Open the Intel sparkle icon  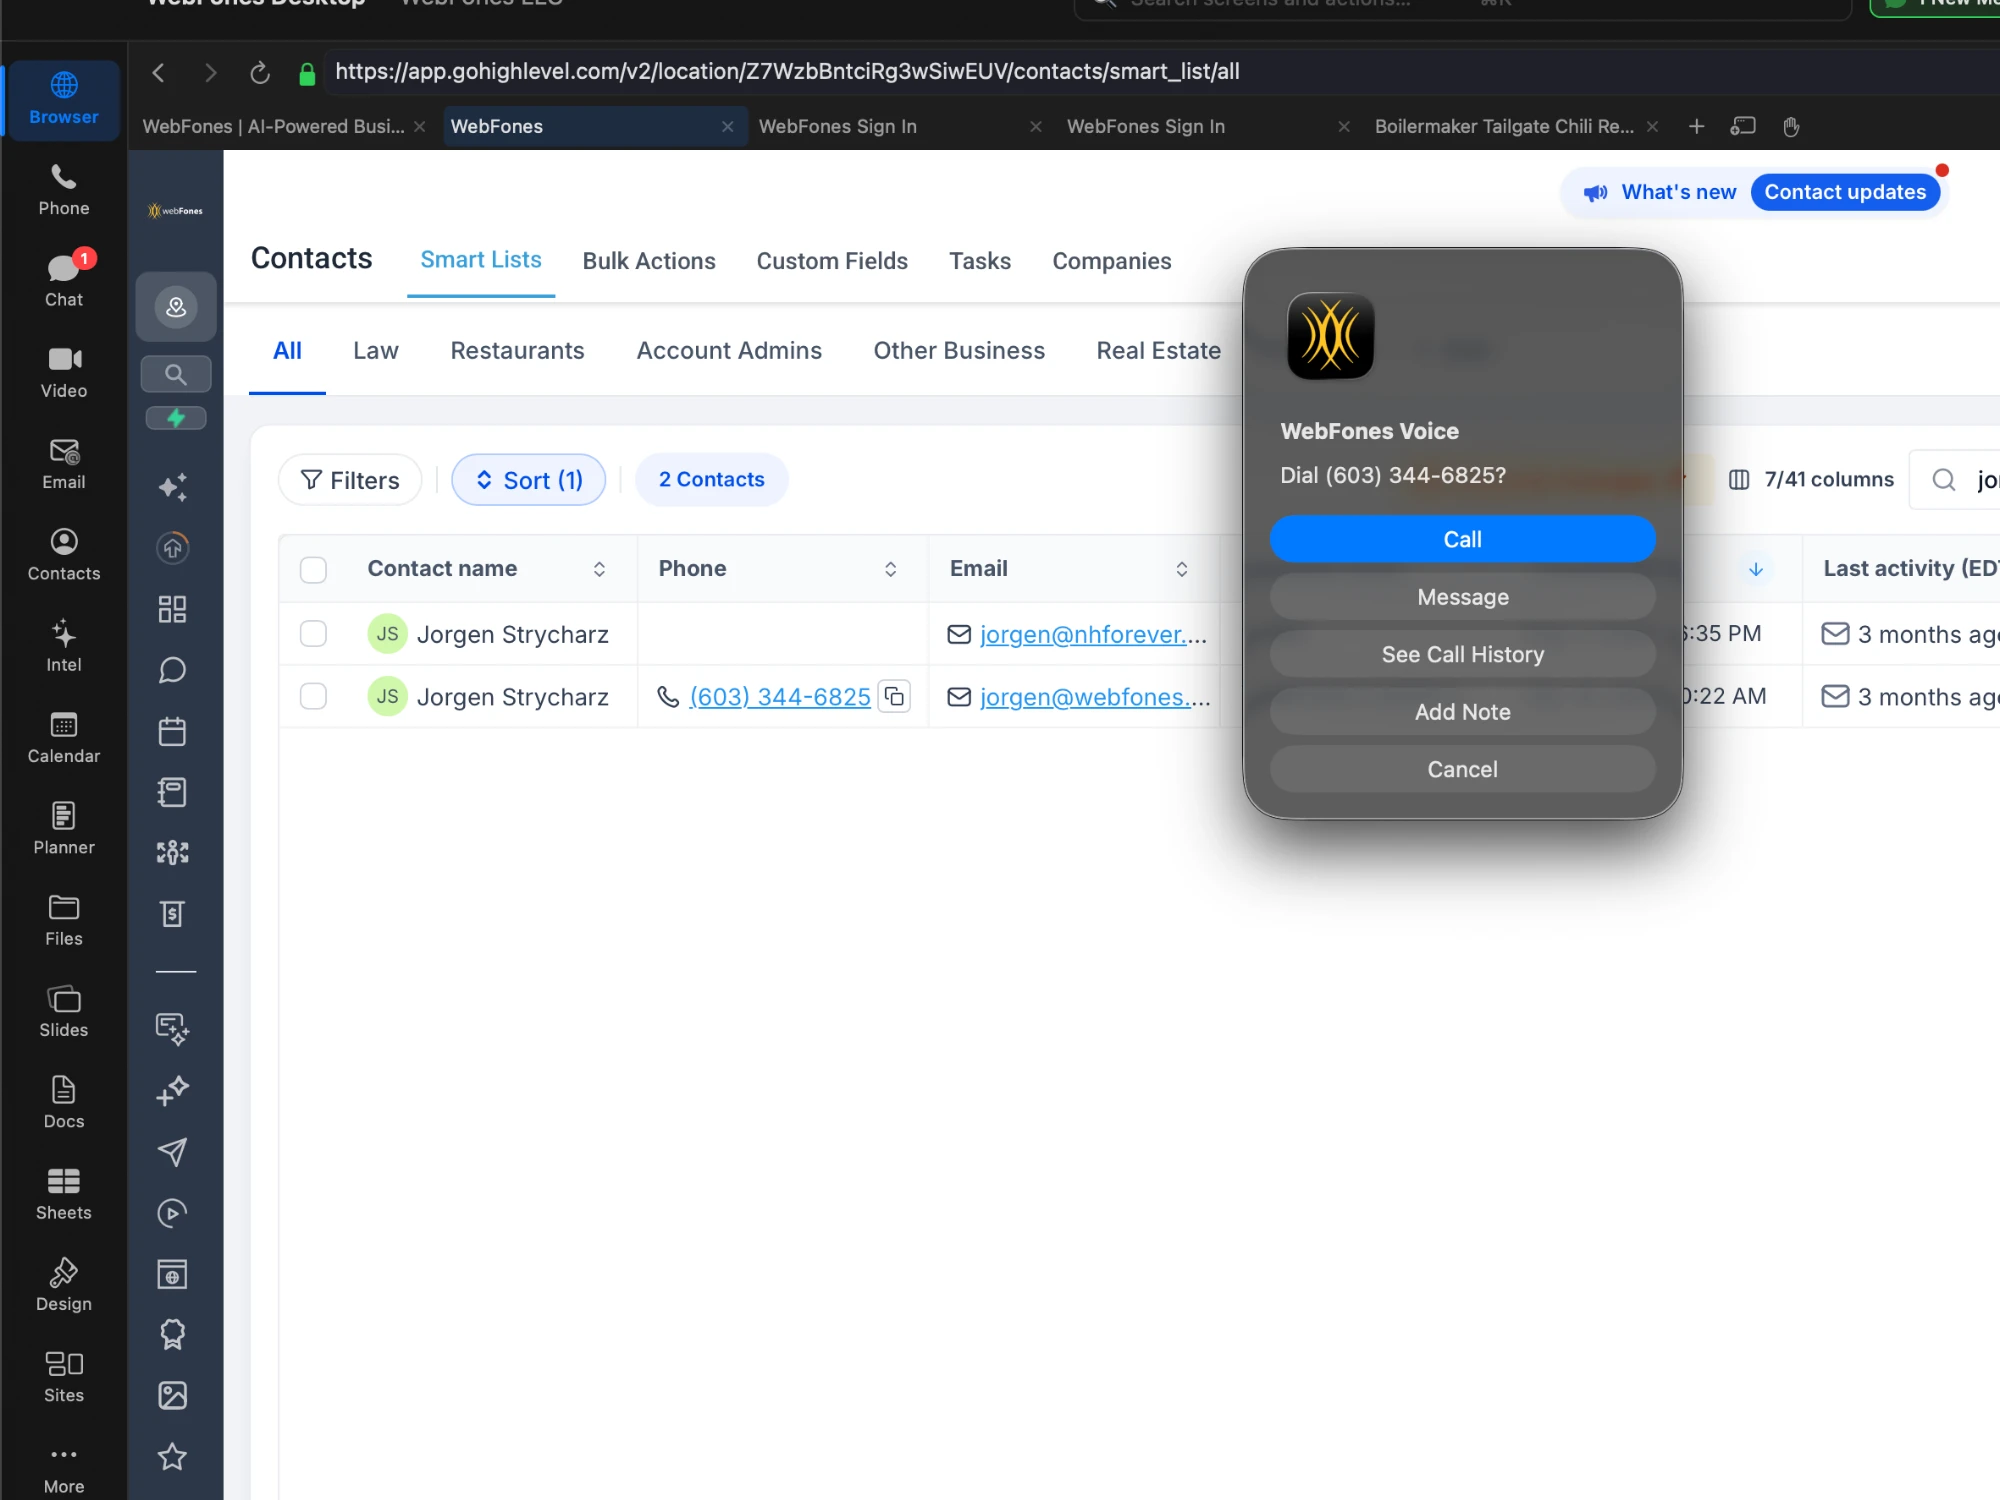click(x=64, y=646)
